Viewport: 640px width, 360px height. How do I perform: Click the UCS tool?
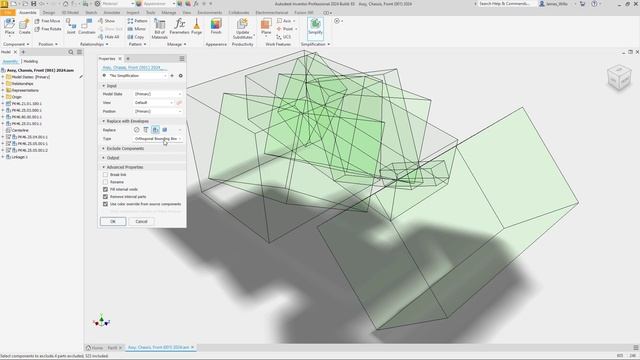click(x=284, y=37)
